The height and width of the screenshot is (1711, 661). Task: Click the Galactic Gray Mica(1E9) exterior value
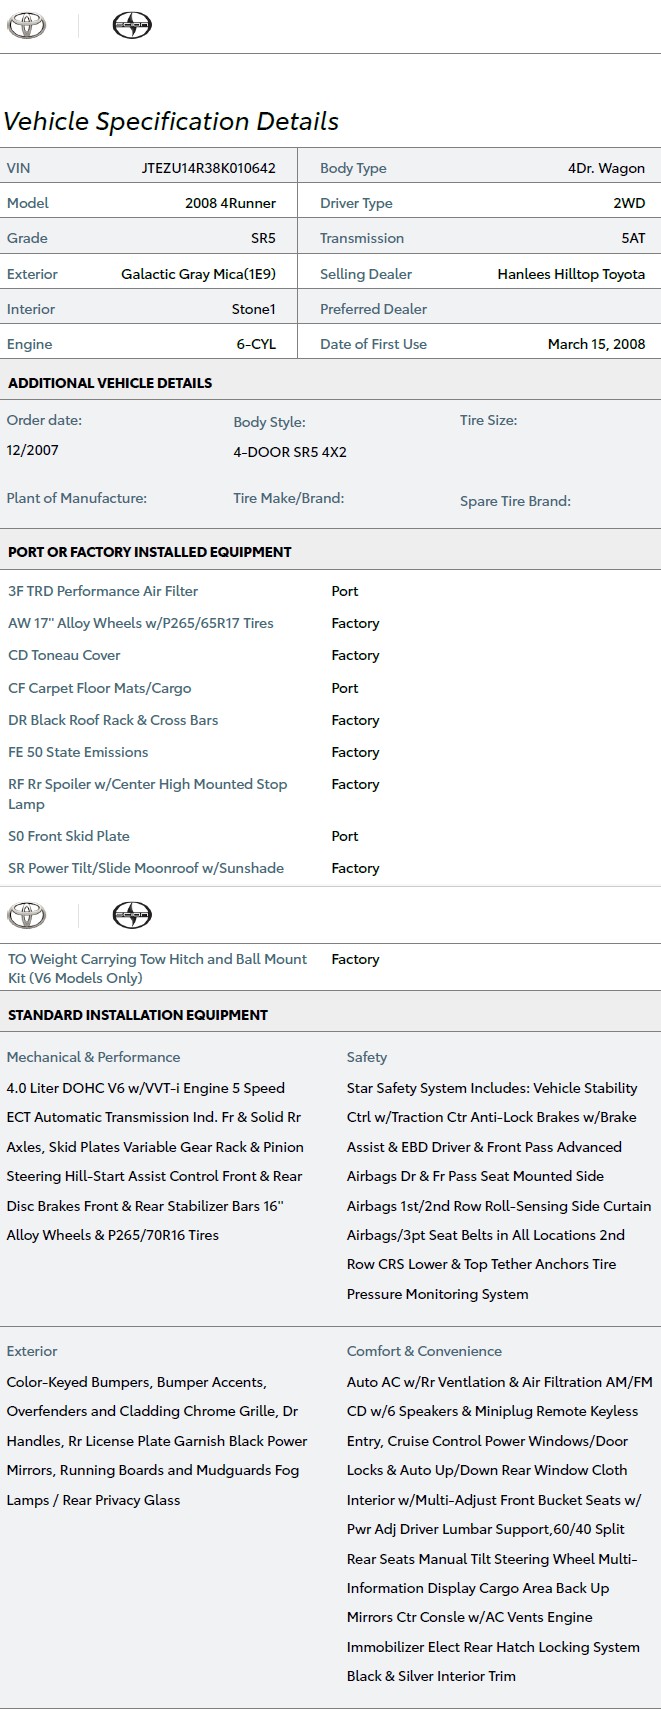tap(198, 274)
